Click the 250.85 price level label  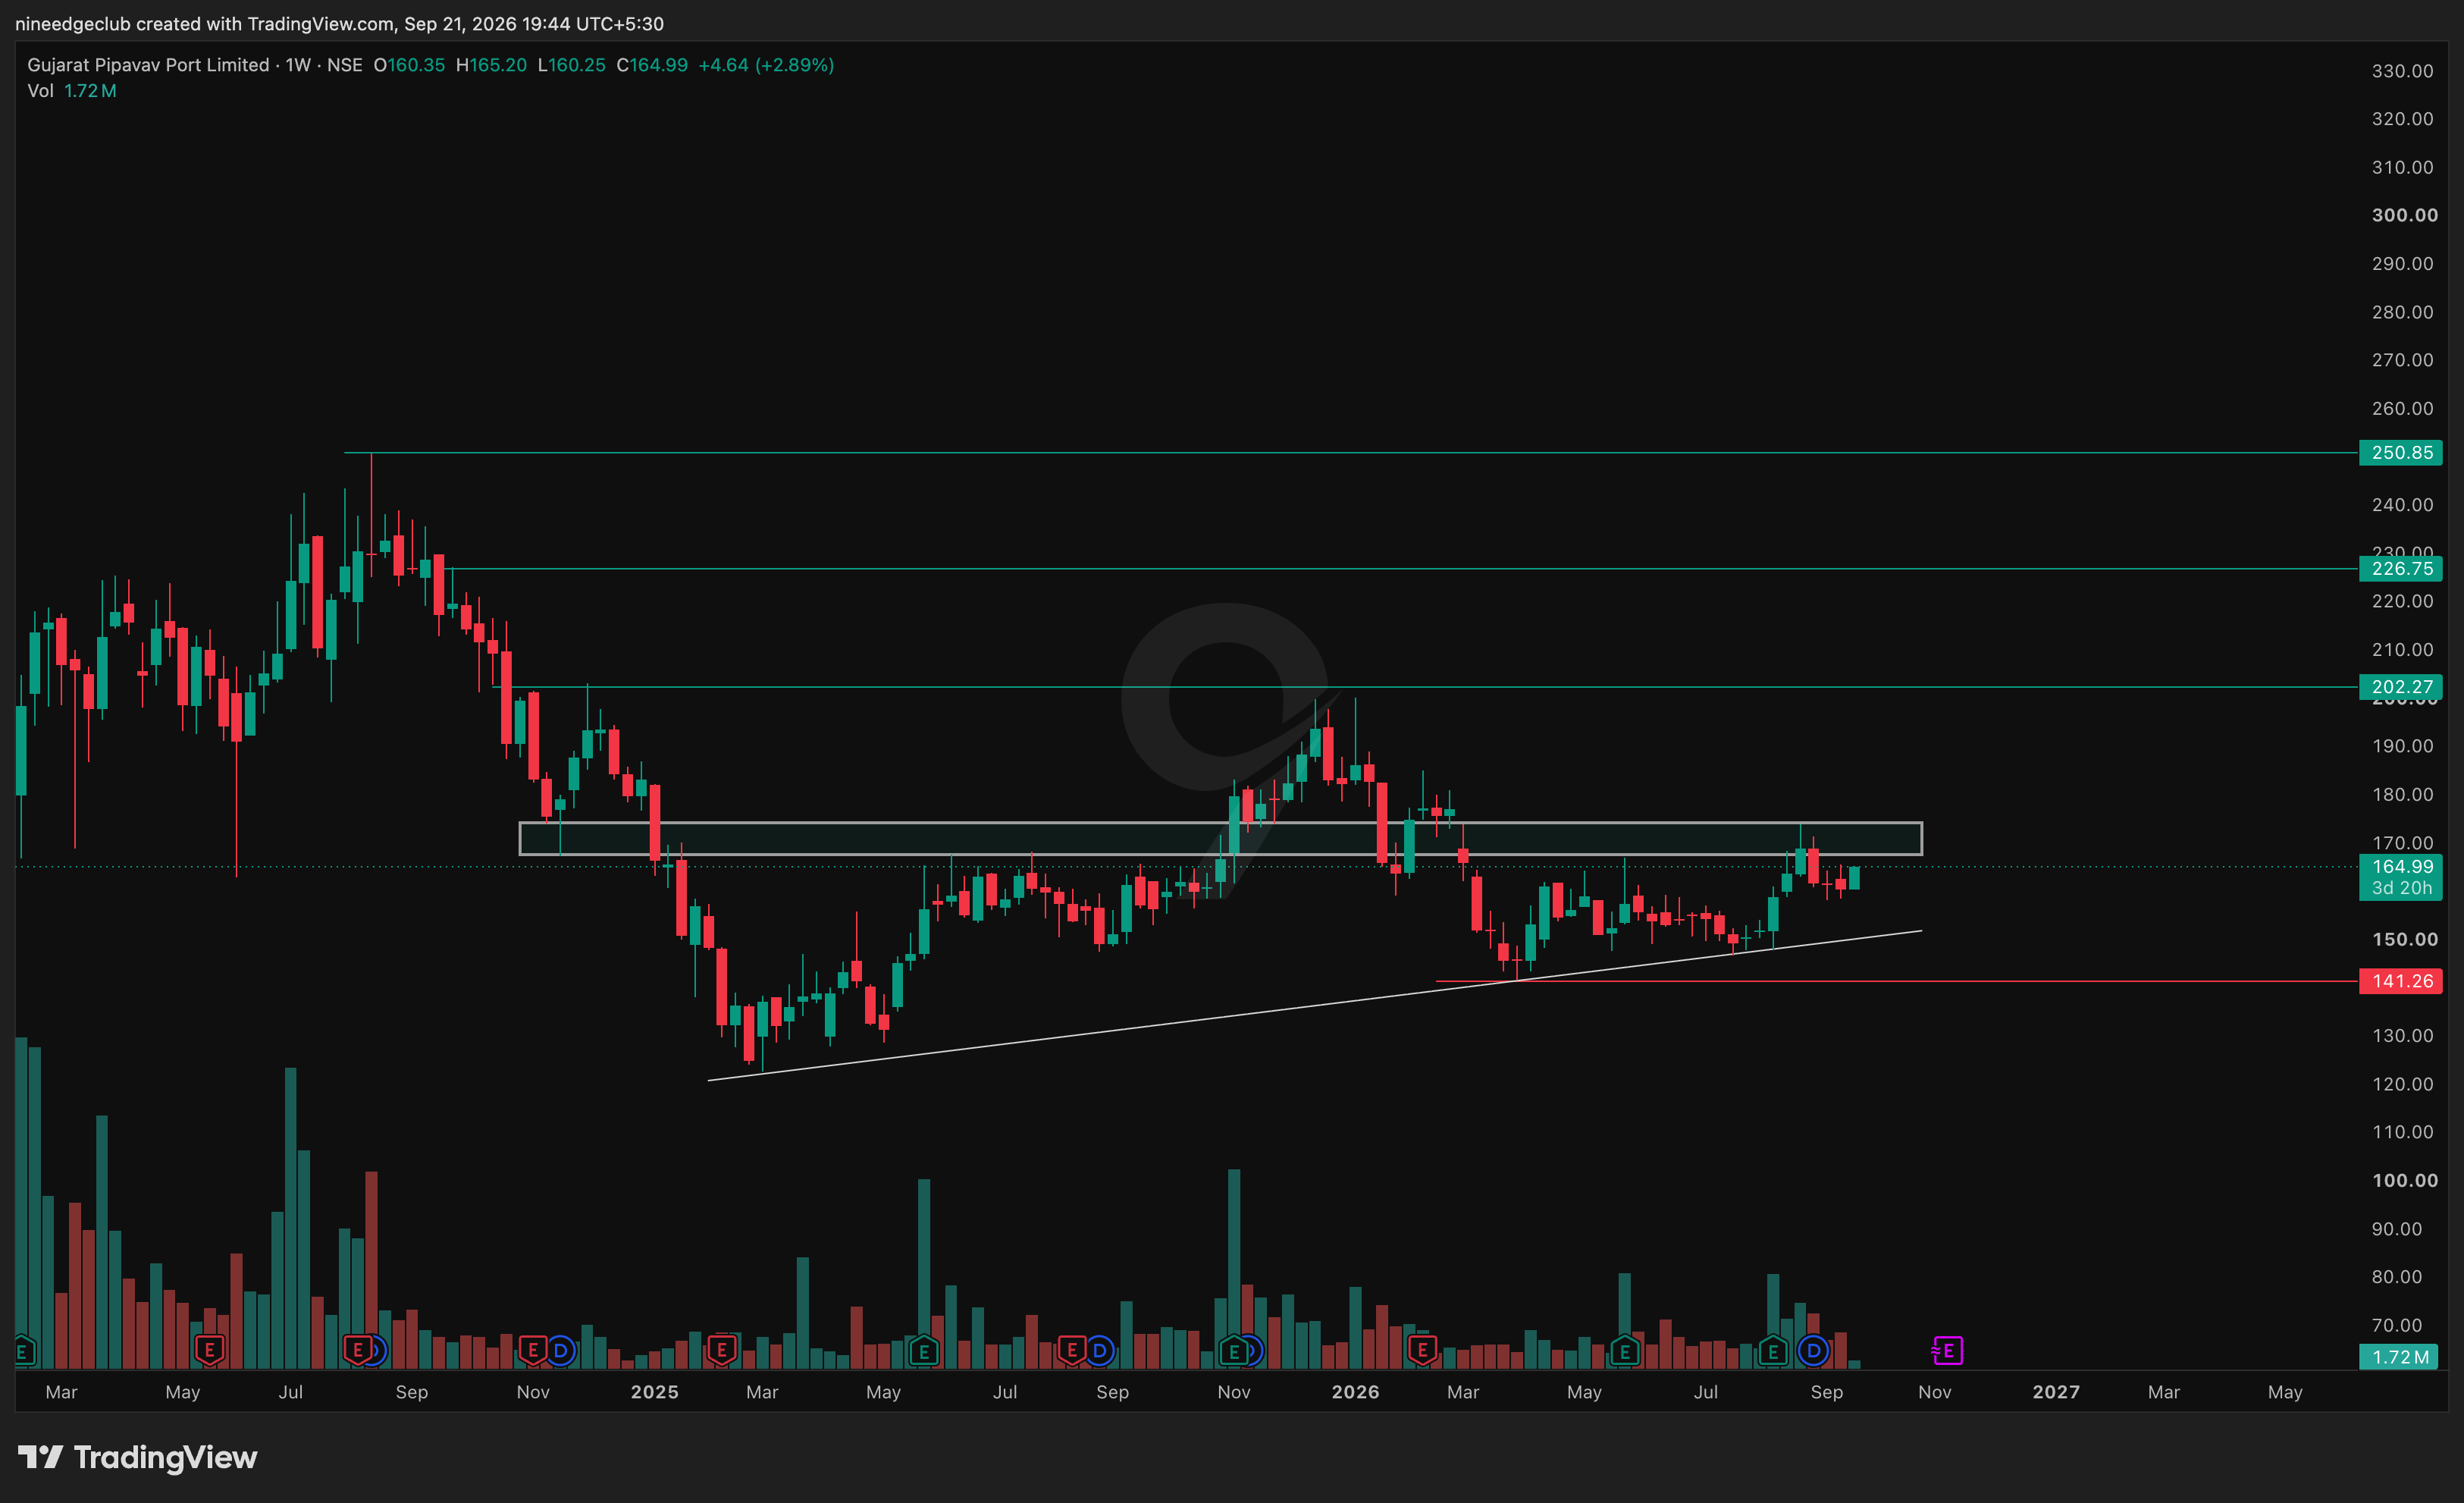coord(2400,453)
